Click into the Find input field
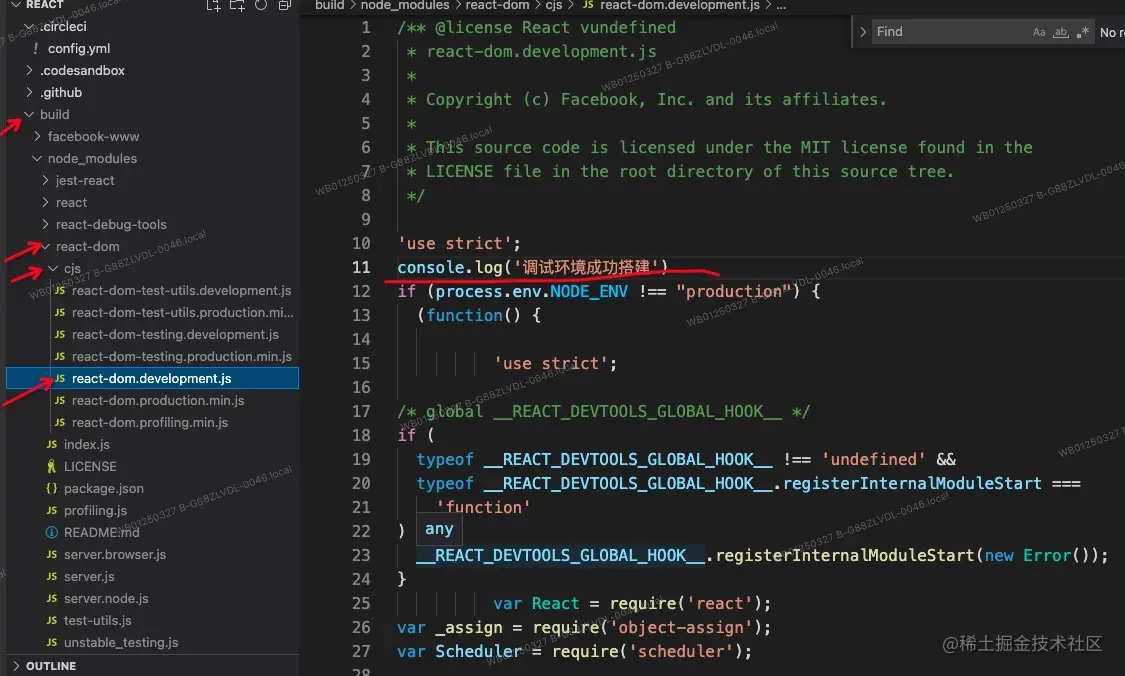Screen dimensions: 1125x676 (951, 32)
